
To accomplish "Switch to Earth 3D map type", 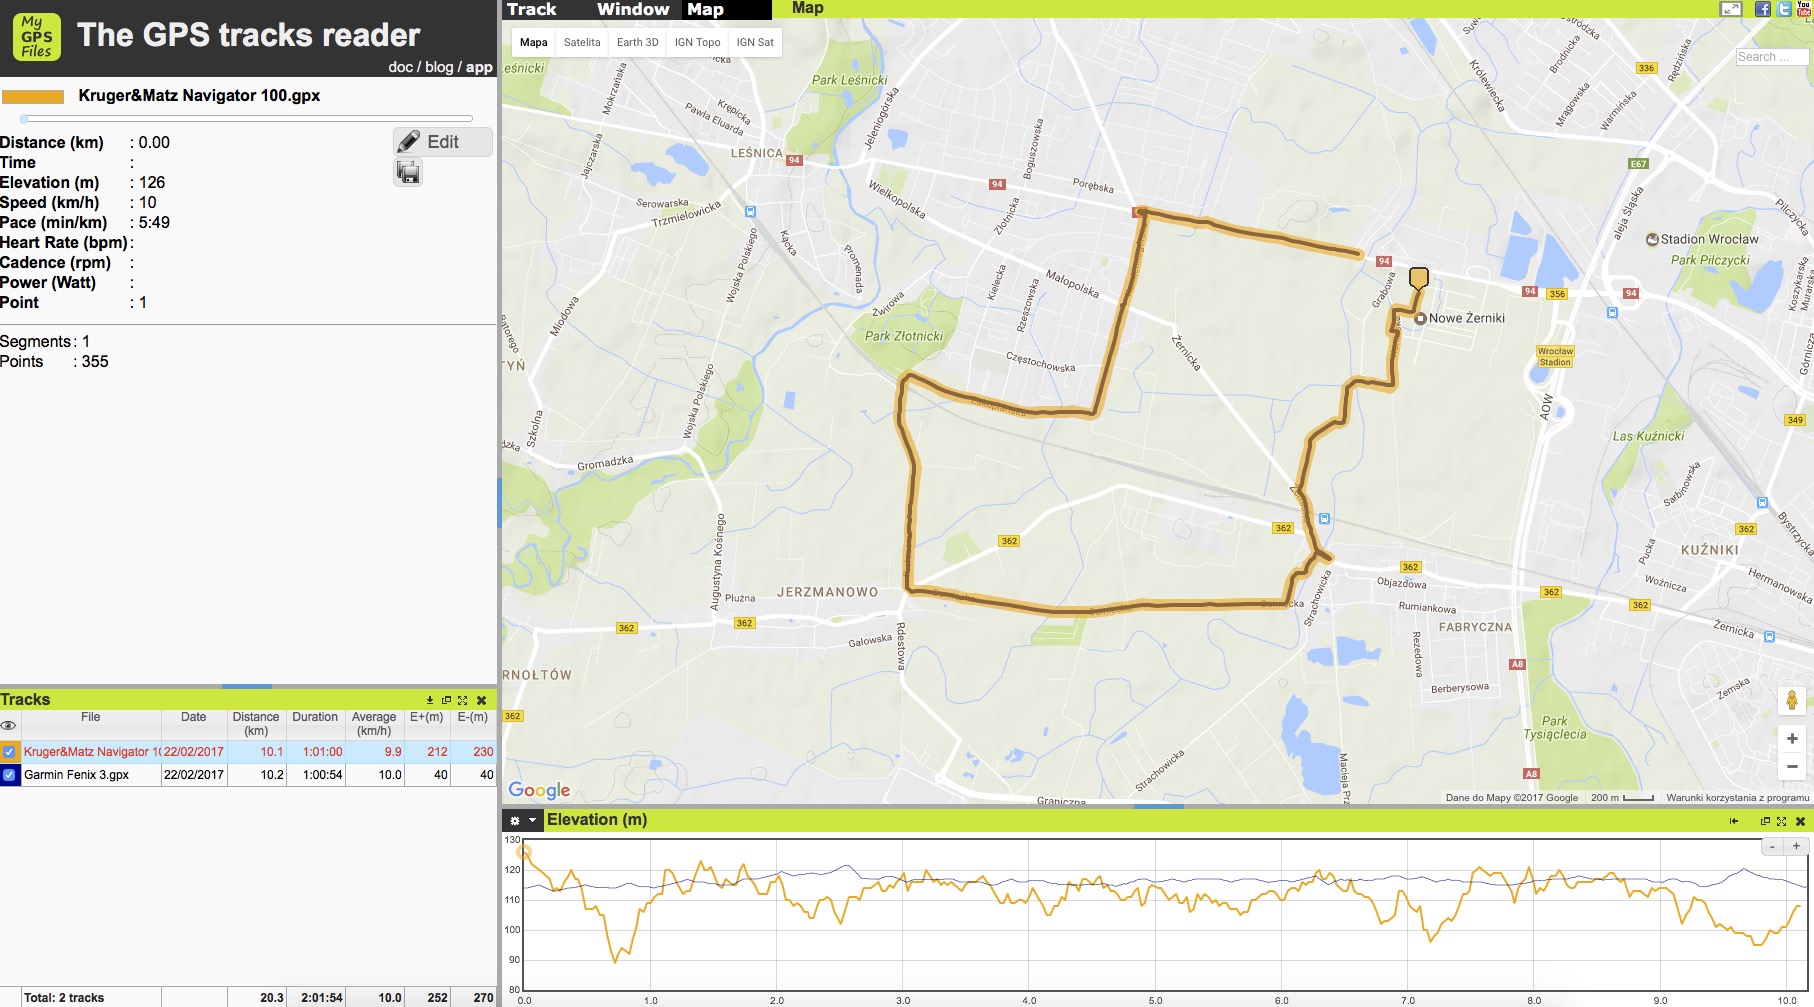I will tap(637, 42).
